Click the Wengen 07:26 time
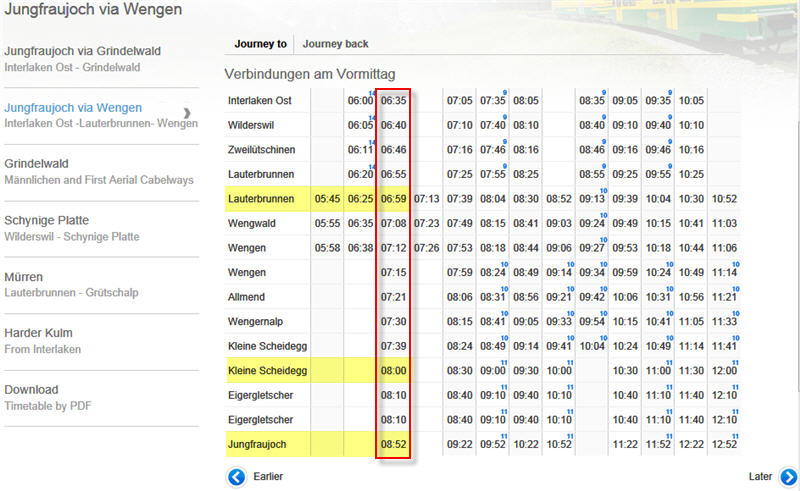800x491 pixels. coord(427,248)
